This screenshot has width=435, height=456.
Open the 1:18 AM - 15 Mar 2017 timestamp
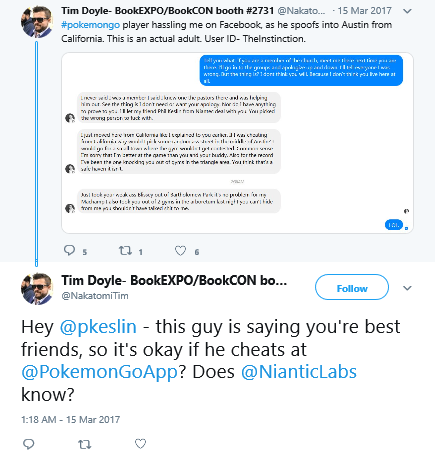point(70,419)
